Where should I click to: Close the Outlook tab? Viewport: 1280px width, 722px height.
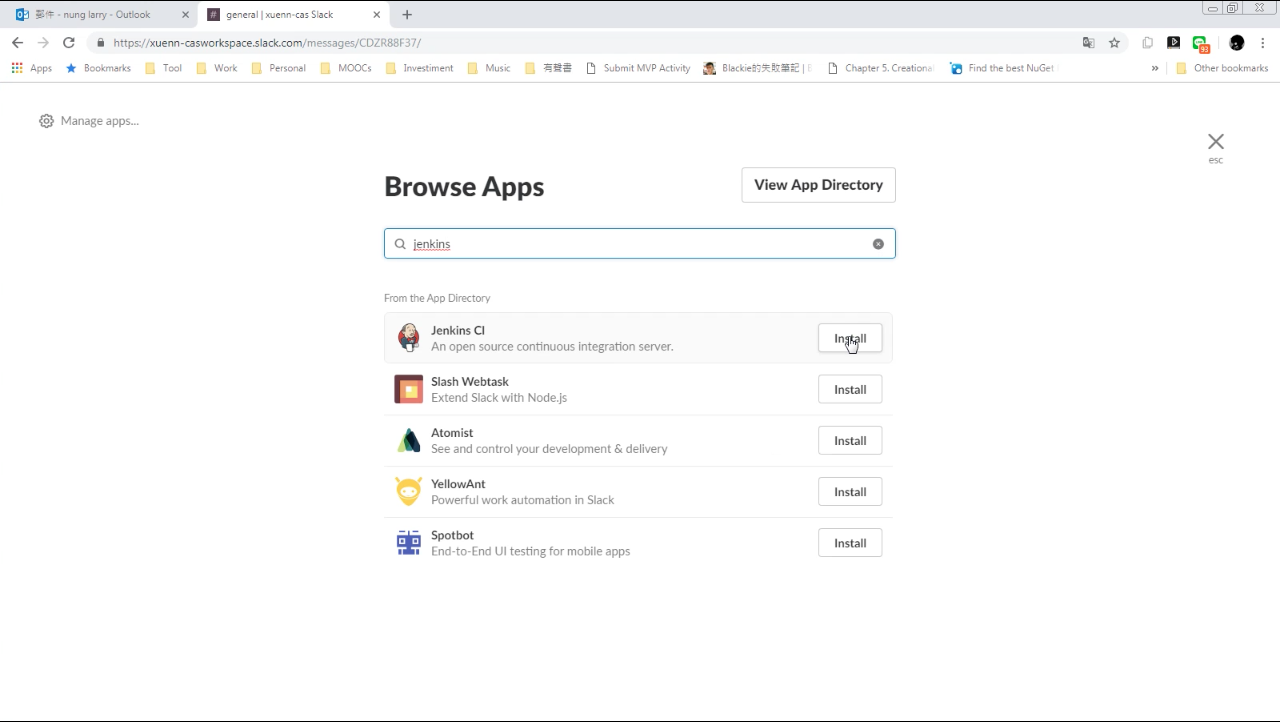click(185, 15)
